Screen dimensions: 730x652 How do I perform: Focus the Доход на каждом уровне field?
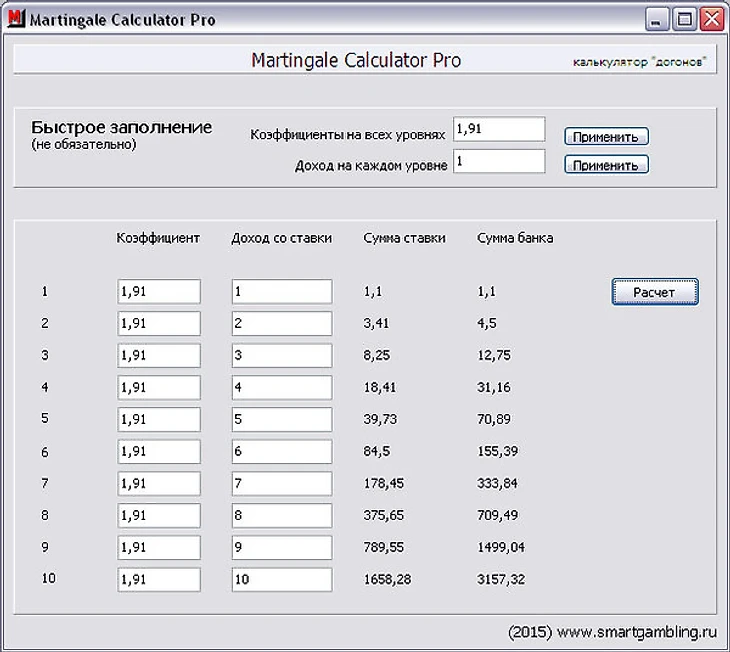[498, 161]
